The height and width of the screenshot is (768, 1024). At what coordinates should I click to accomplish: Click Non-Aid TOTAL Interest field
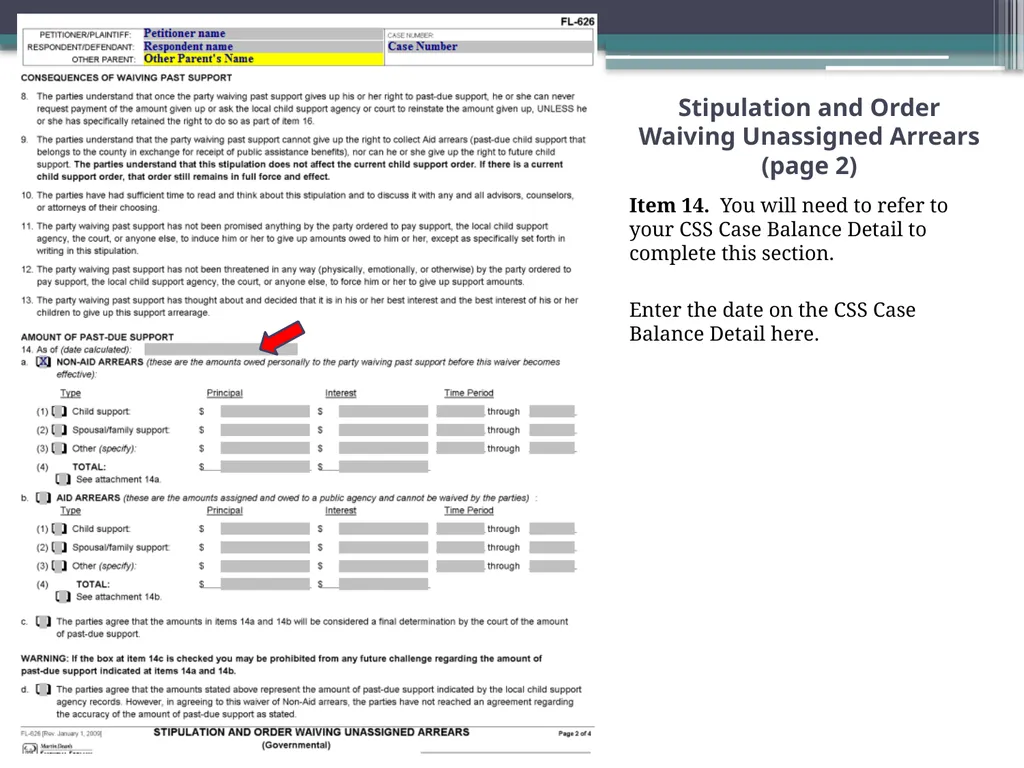coord(383,467)
